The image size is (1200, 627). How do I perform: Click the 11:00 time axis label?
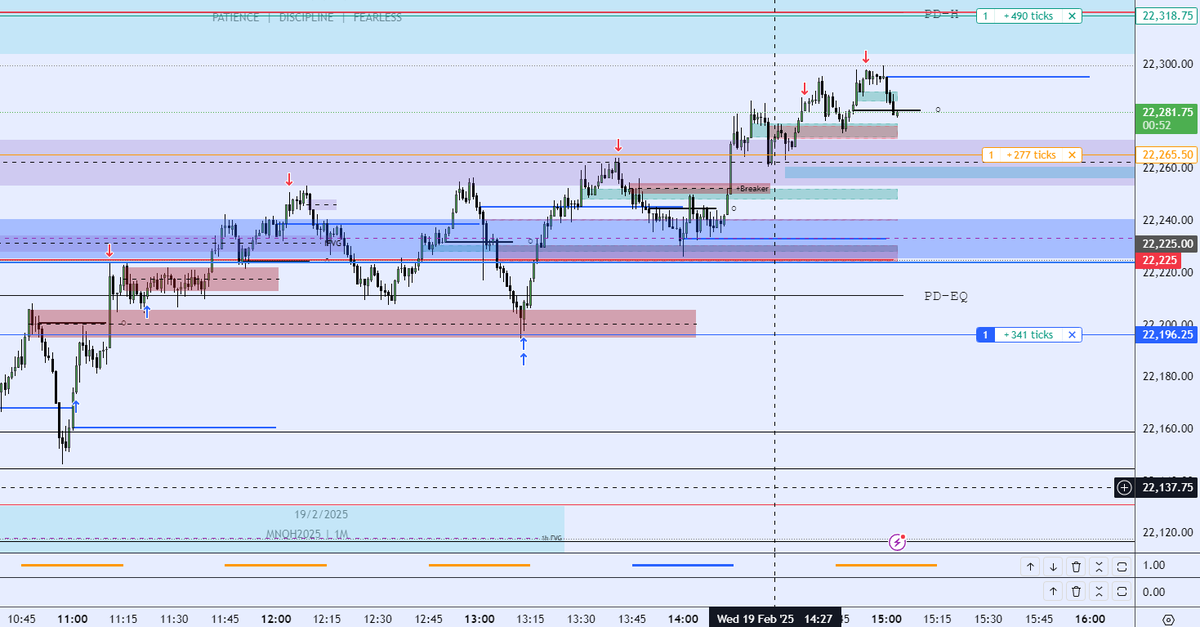coord(72,619)
